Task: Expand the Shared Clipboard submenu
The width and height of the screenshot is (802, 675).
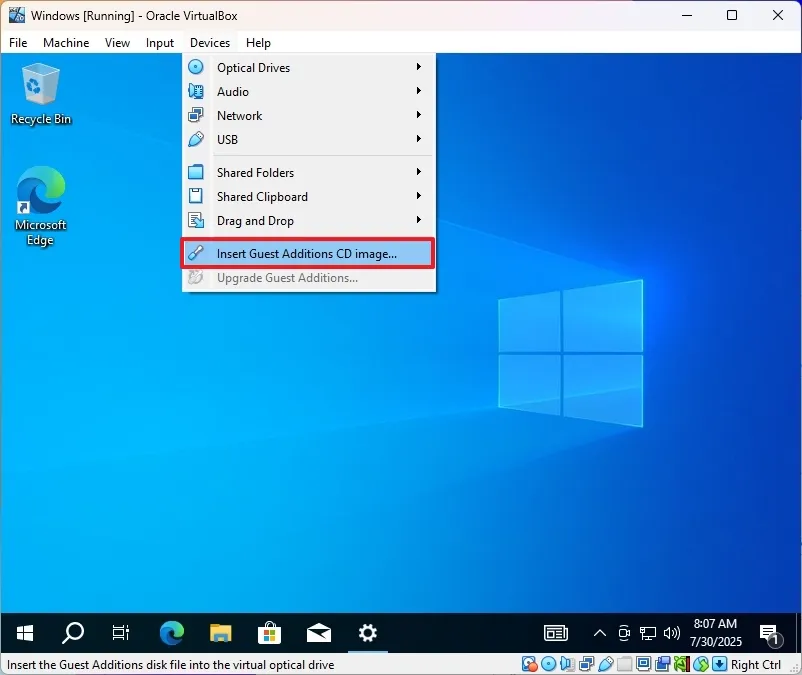Action: pos(420,196)
